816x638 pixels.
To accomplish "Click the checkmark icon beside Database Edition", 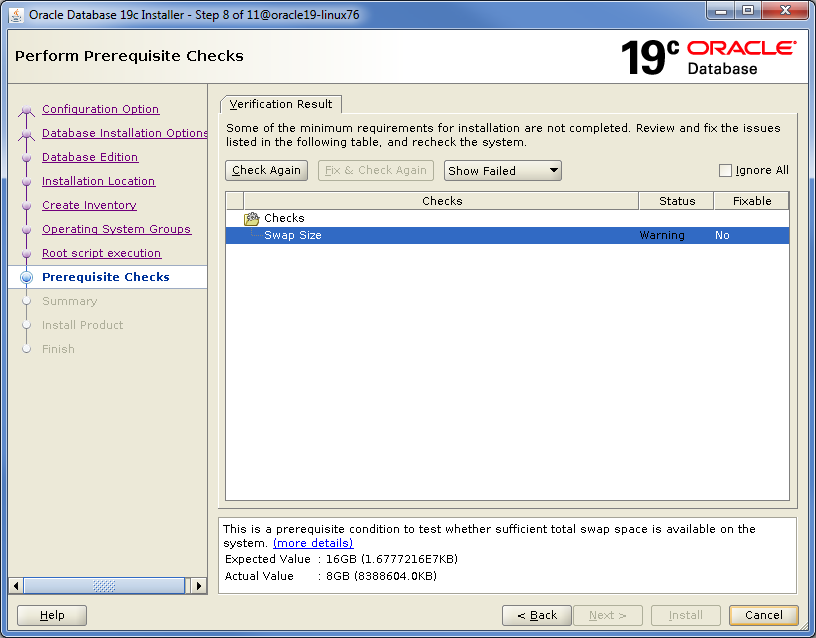I will click(x=26, y=157).
